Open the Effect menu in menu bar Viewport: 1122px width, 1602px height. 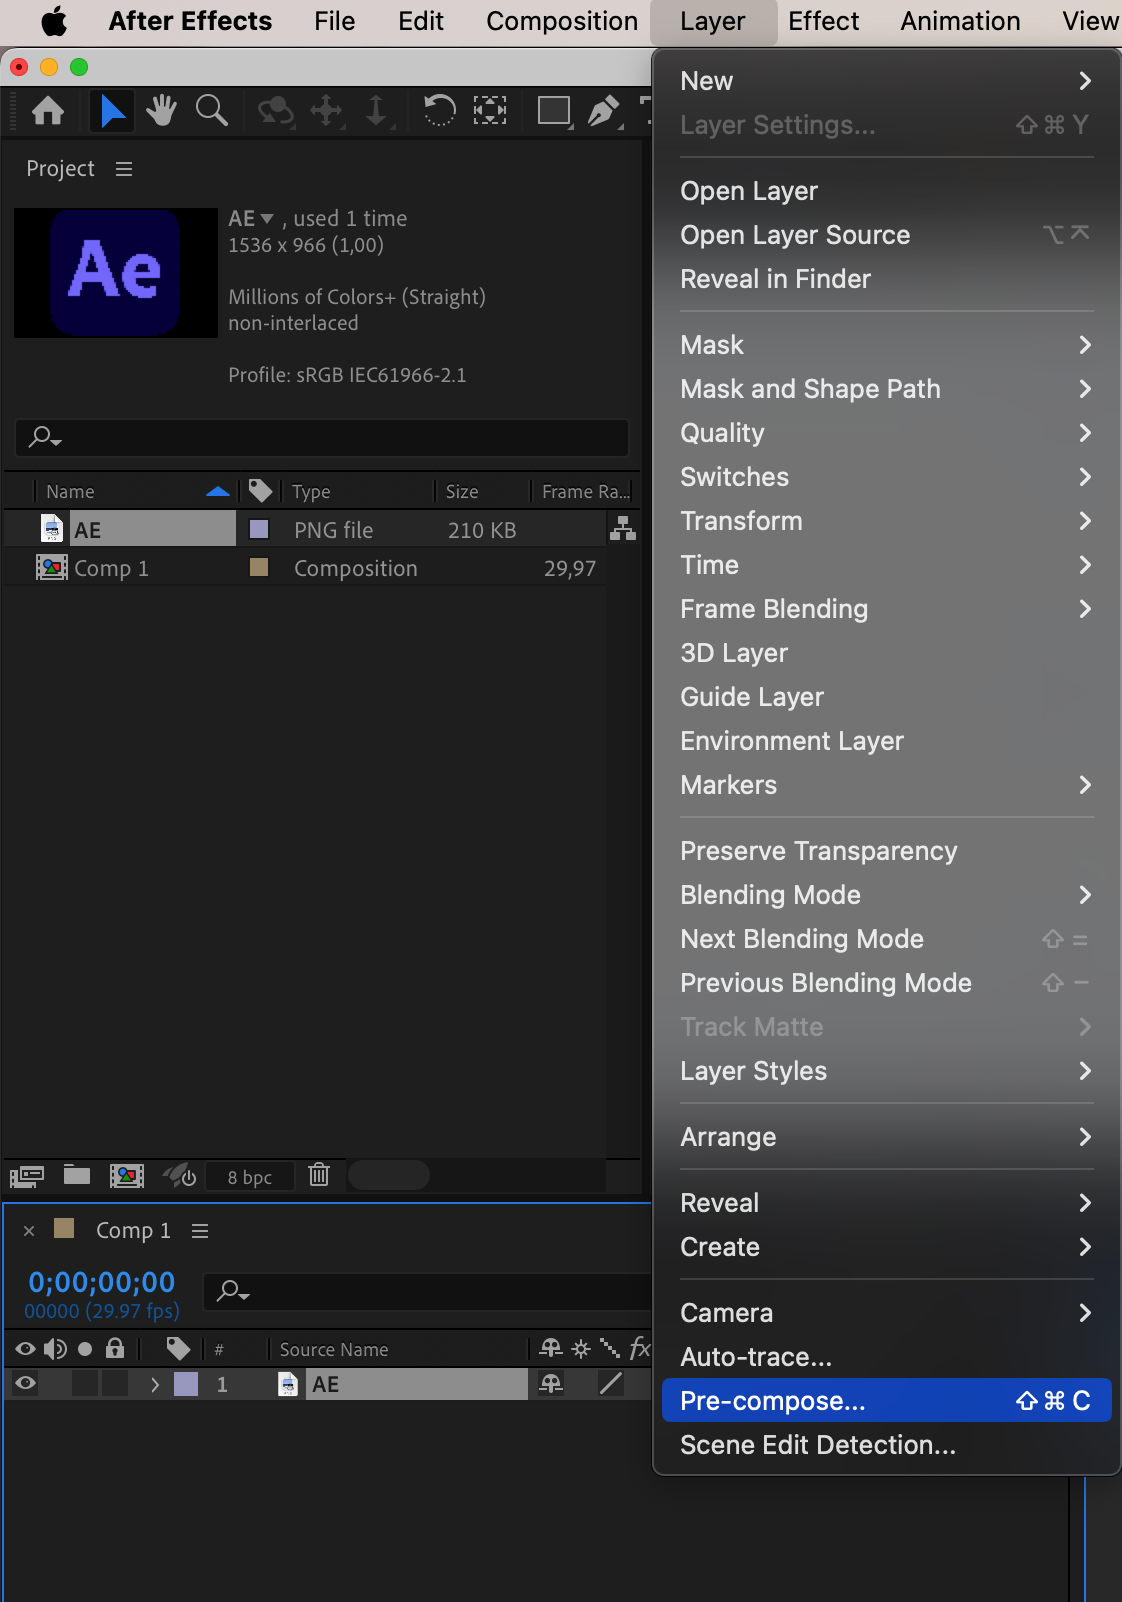click(823, 21)
